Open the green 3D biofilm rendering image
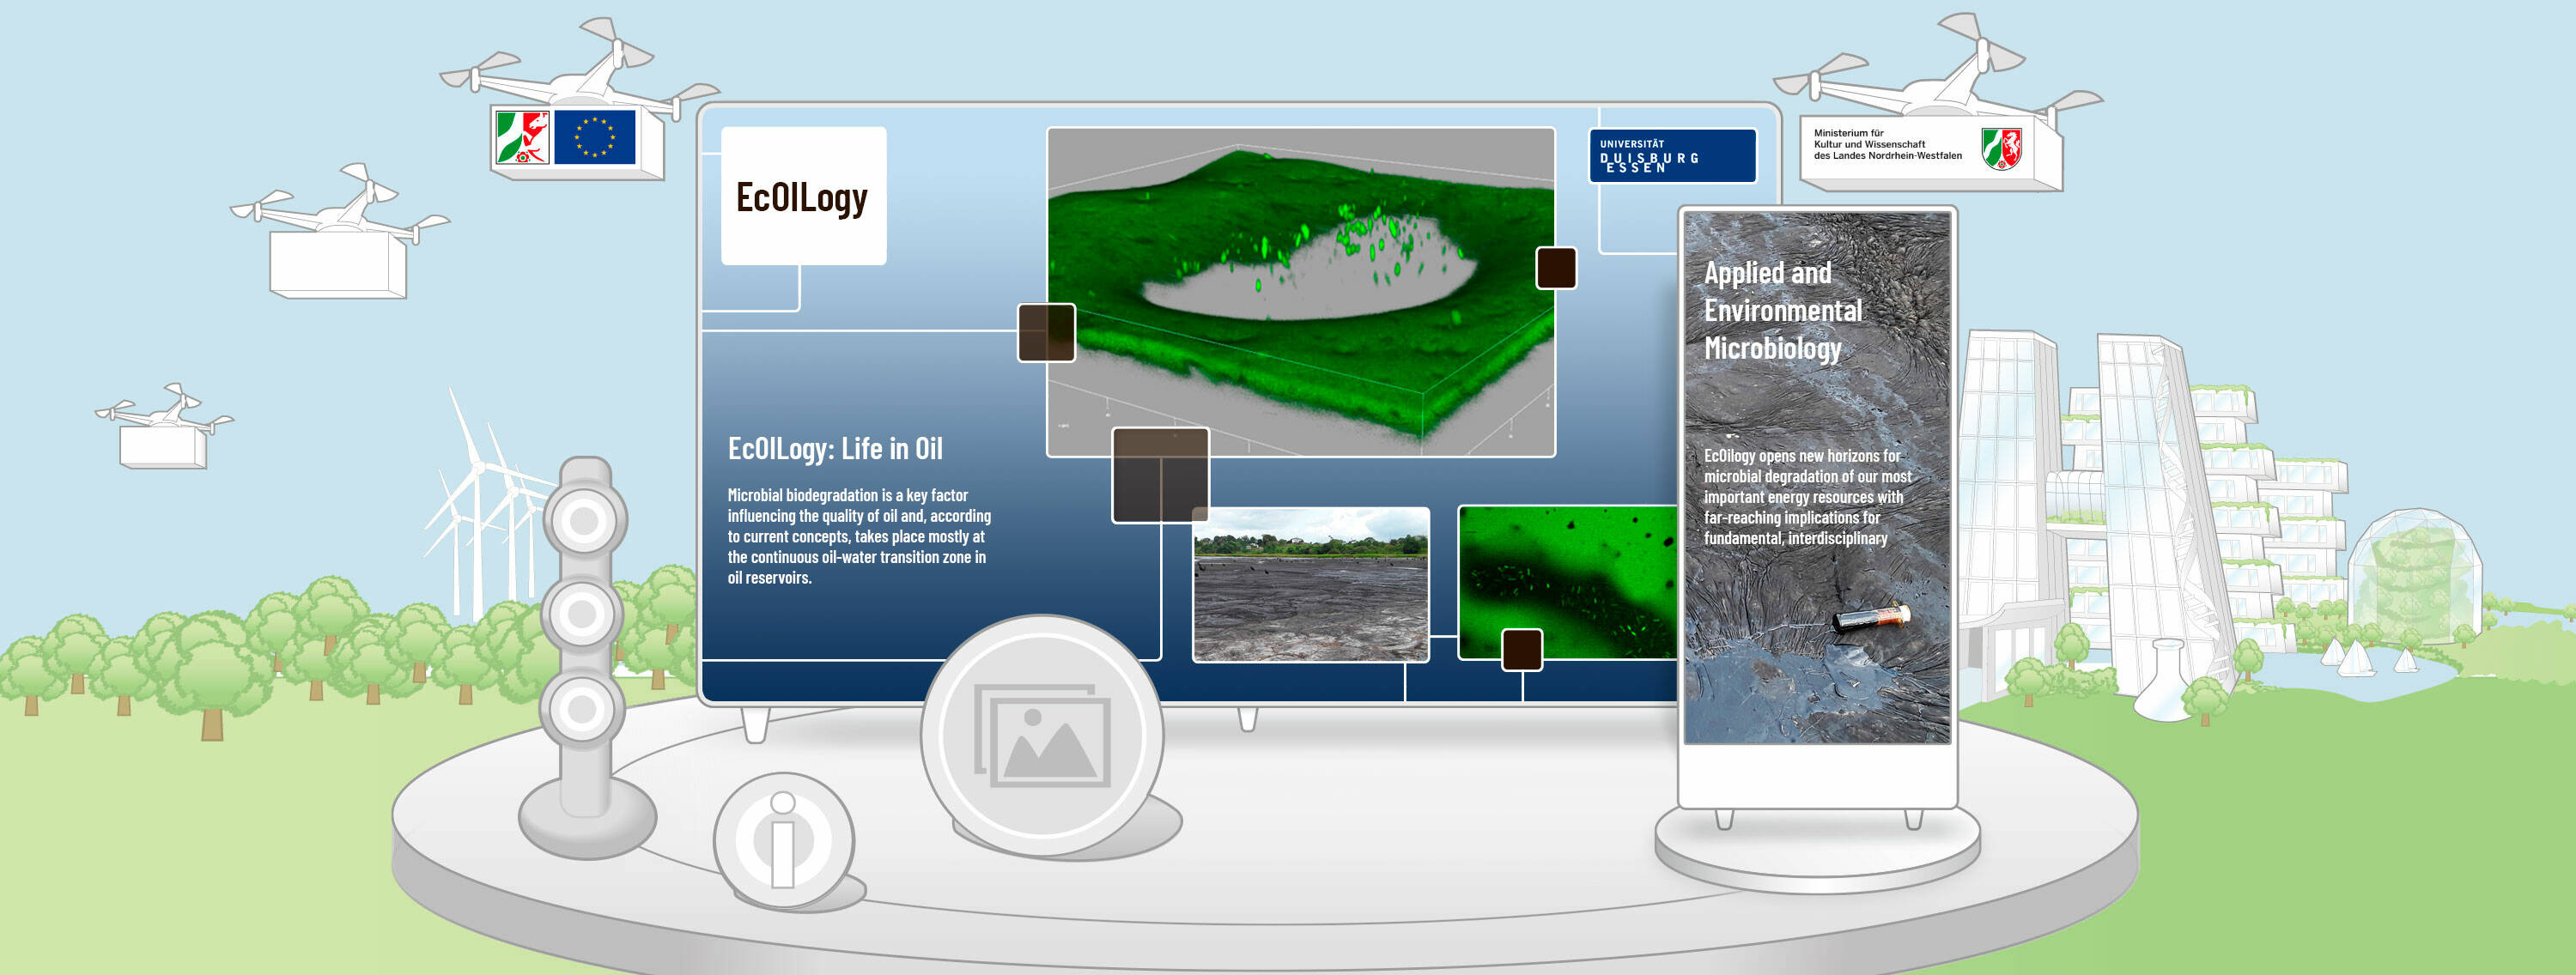 1301,292
